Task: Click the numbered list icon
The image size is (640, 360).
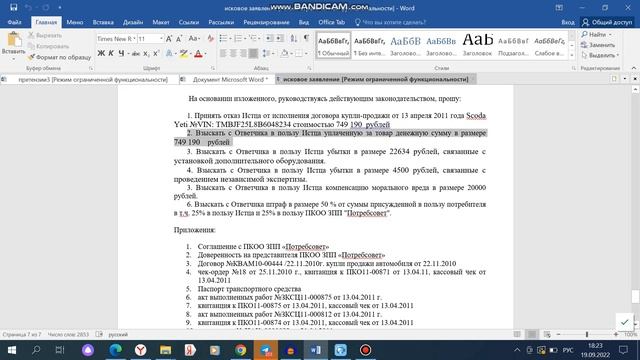Action: (238, 38)
